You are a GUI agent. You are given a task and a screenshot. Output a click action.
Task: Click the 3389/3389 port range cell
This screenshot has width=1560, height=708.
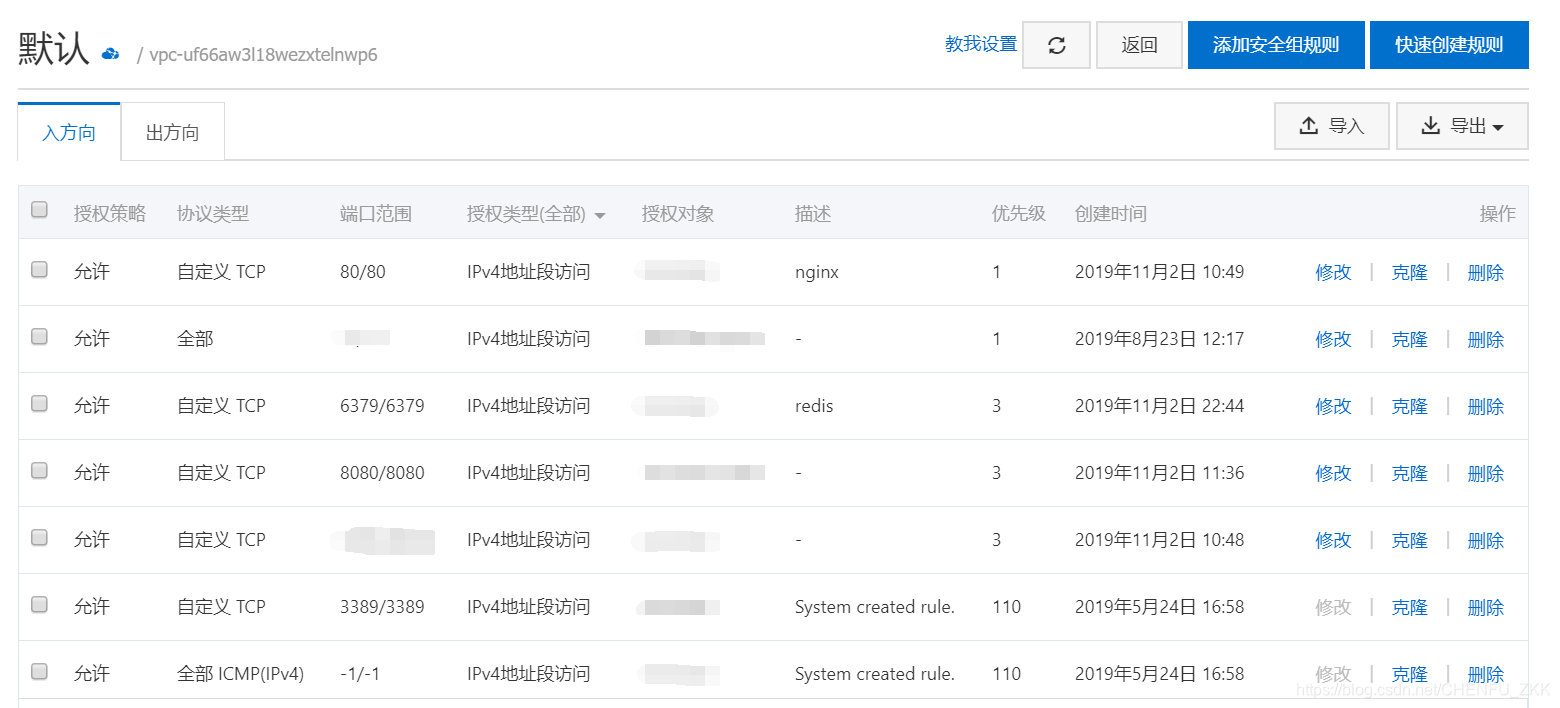click(x=382, y=607)
